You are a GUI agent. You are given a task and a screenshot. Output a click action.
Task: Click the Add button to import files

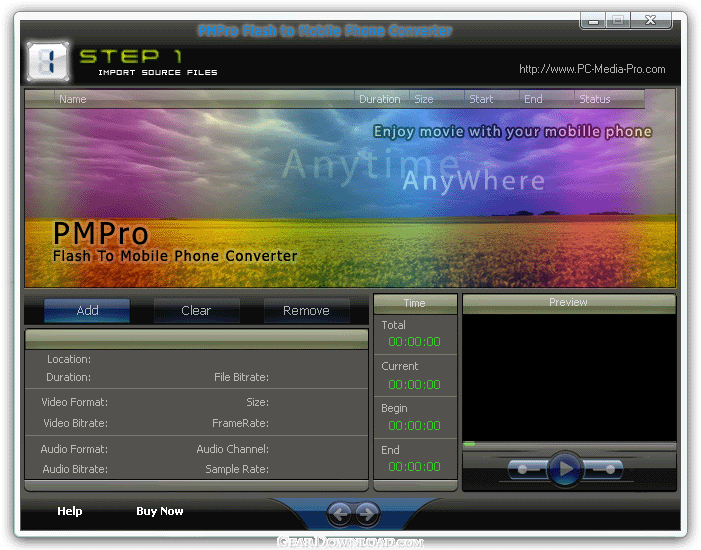click(87, 310)
